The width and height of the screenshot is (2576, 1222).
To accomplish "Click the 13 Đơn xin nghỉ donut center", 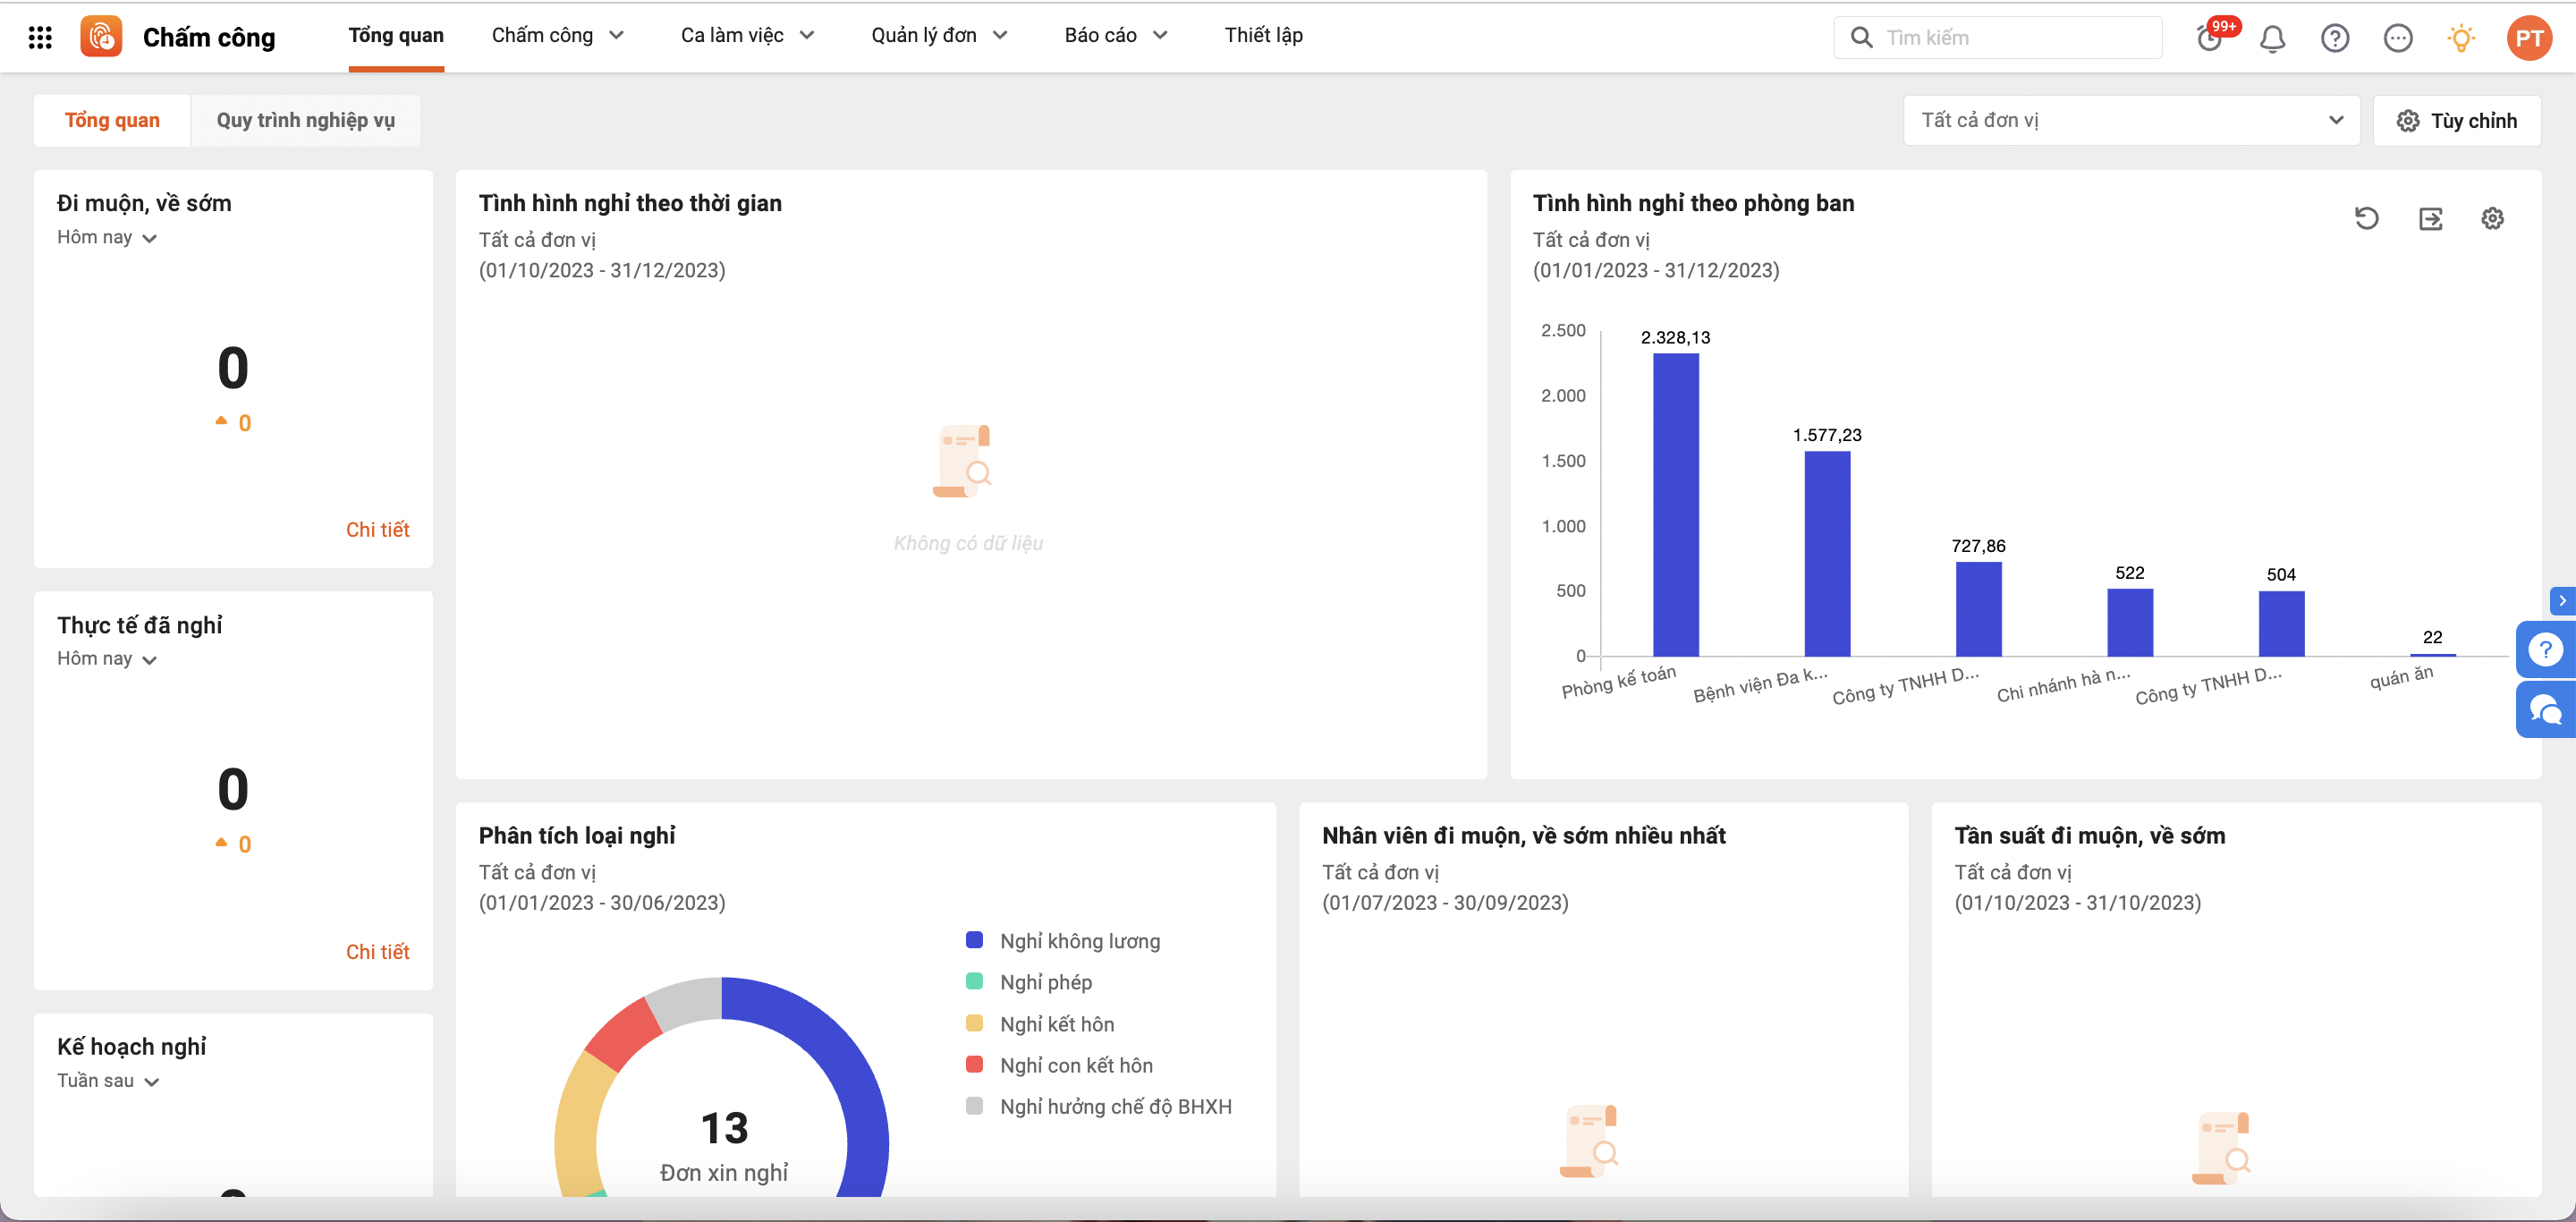I will tap(724, 1146).
